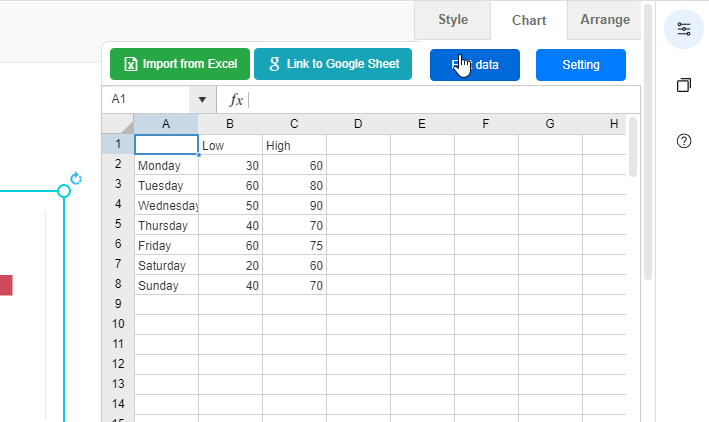Select the Chart tab
709x422 pixels.
(529, 20)
